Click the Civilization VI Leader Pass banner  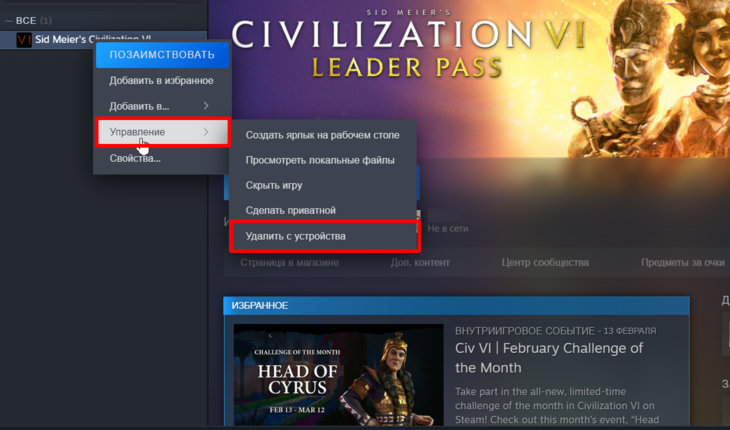pyautogui.click(x=469, y=79)
